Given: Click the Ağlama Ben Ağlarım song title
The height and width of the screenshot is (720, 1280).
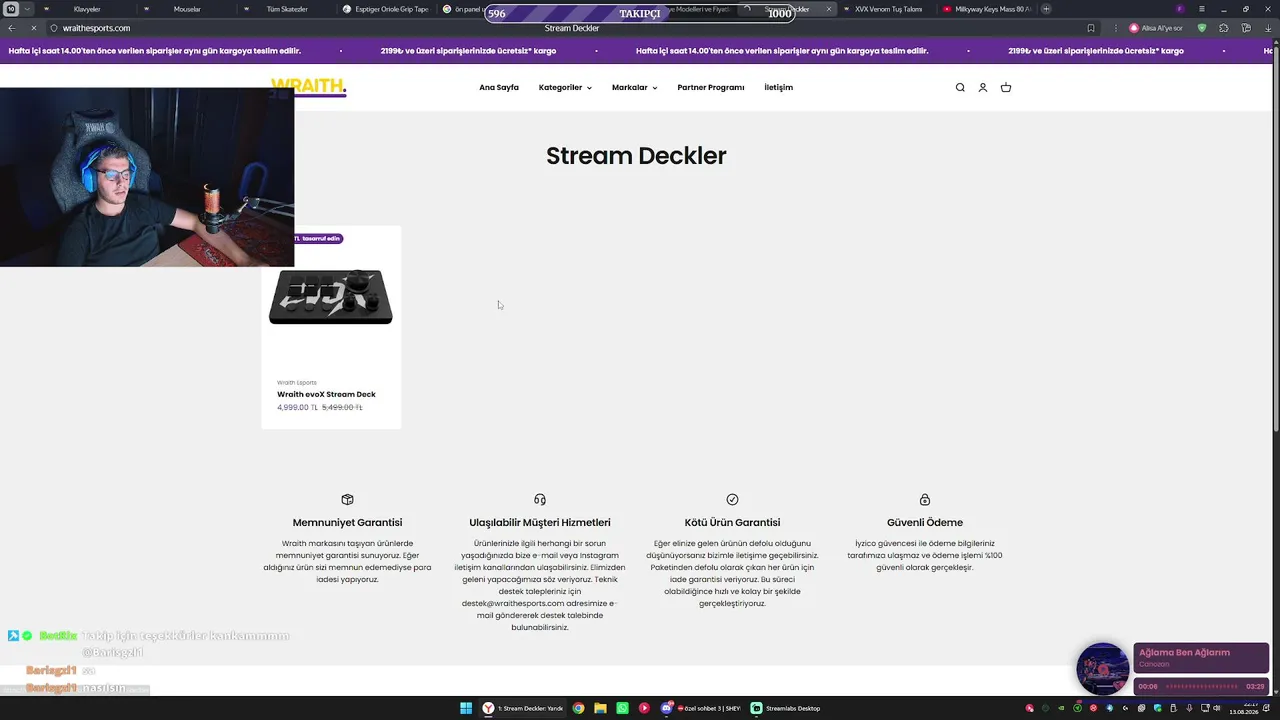Looking at the screenshot, I should coord(1184,653).
